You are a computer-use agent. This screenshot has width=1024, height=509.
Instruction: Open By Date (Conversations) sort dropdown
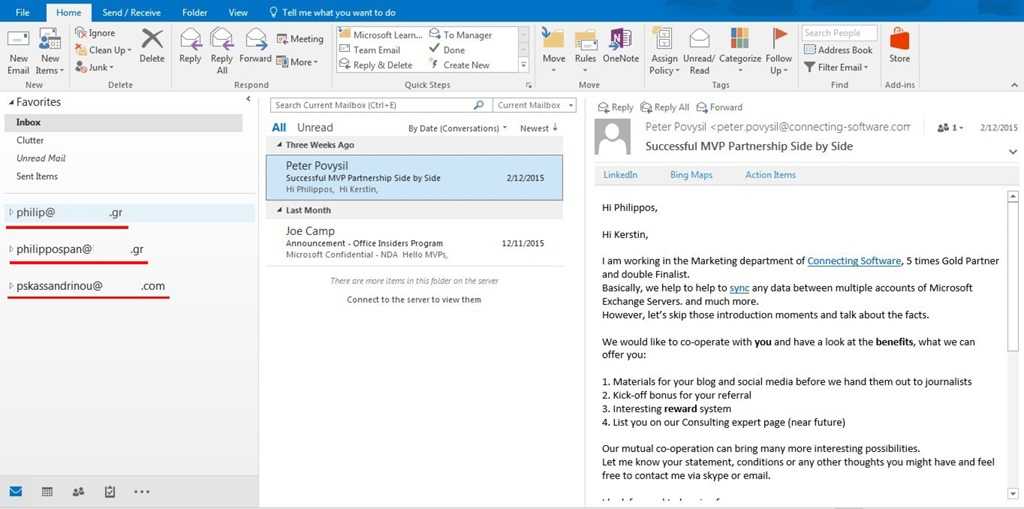[458, 129]
